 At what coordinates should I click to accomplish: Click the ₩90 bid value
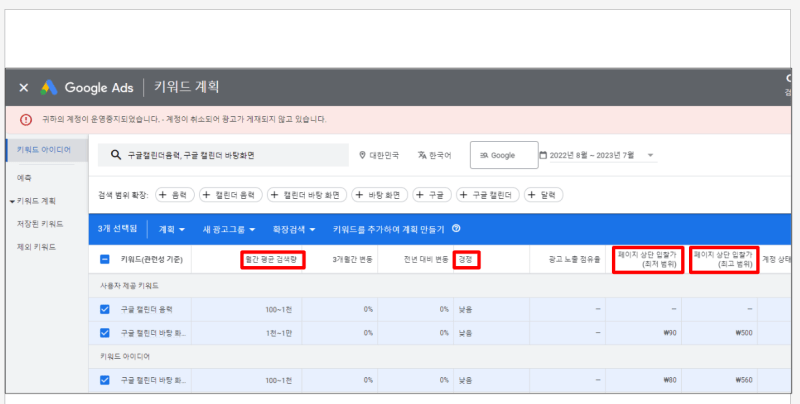pyautogui.click(x=670, y=333)
